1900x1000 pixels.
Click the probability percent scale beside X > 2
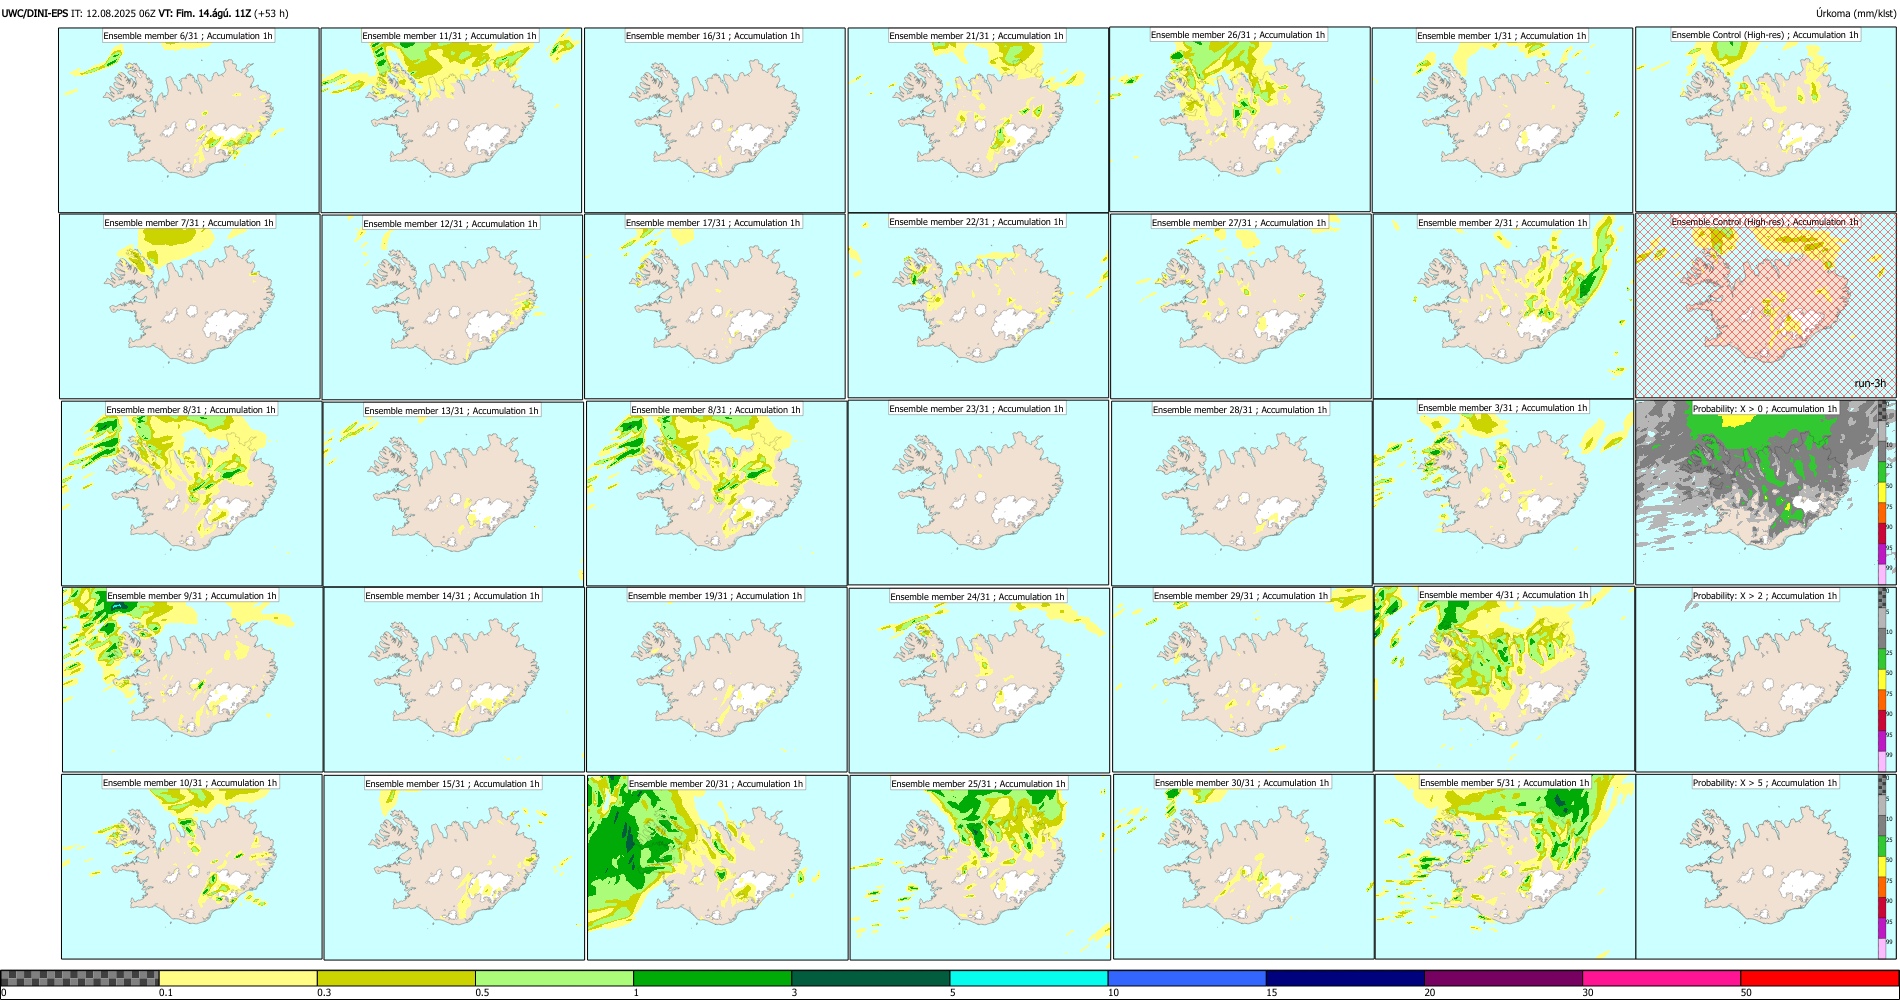point(1883,679)
